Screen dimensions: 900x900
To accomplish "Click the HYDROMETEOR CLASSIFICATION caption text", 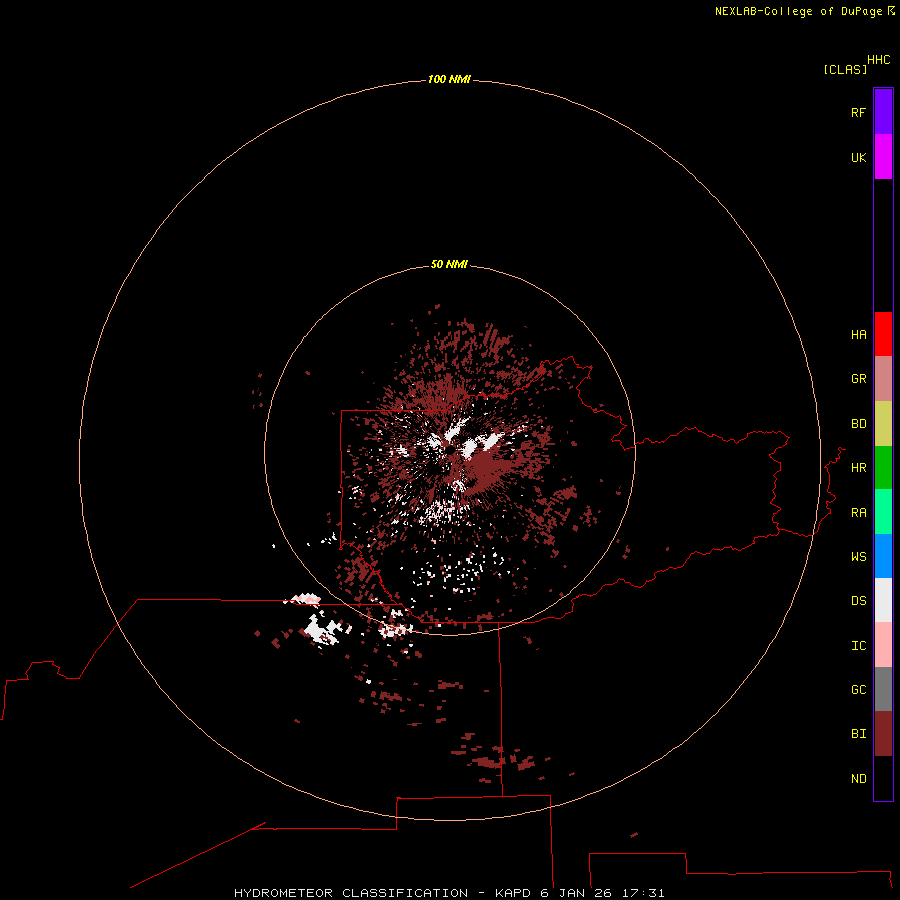I will point(351,893).
